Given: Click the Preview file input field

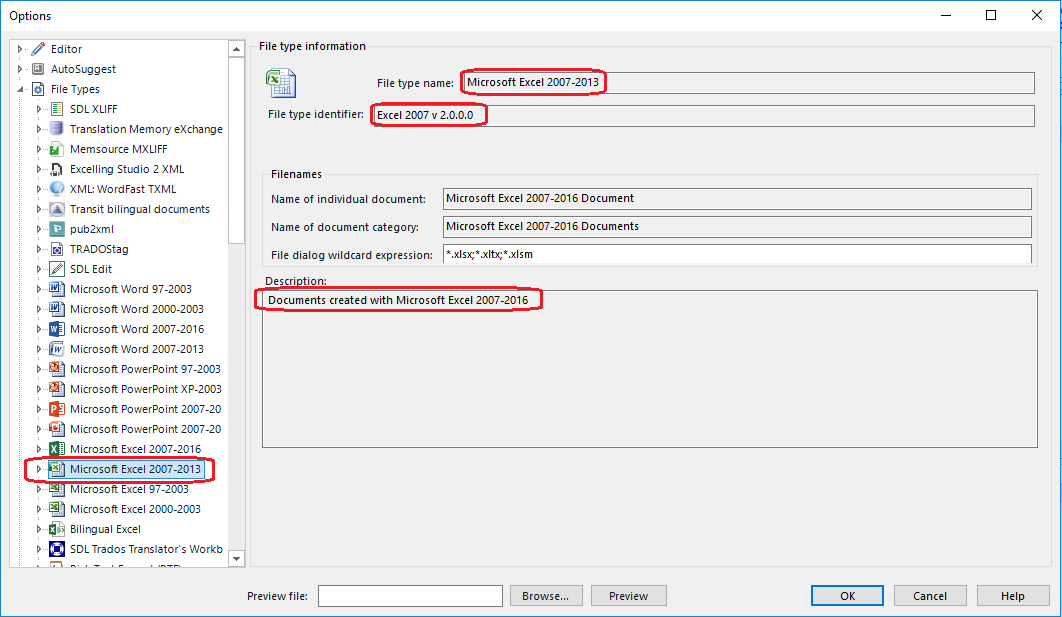Looking at the screenshot, I should click(410, 595).
